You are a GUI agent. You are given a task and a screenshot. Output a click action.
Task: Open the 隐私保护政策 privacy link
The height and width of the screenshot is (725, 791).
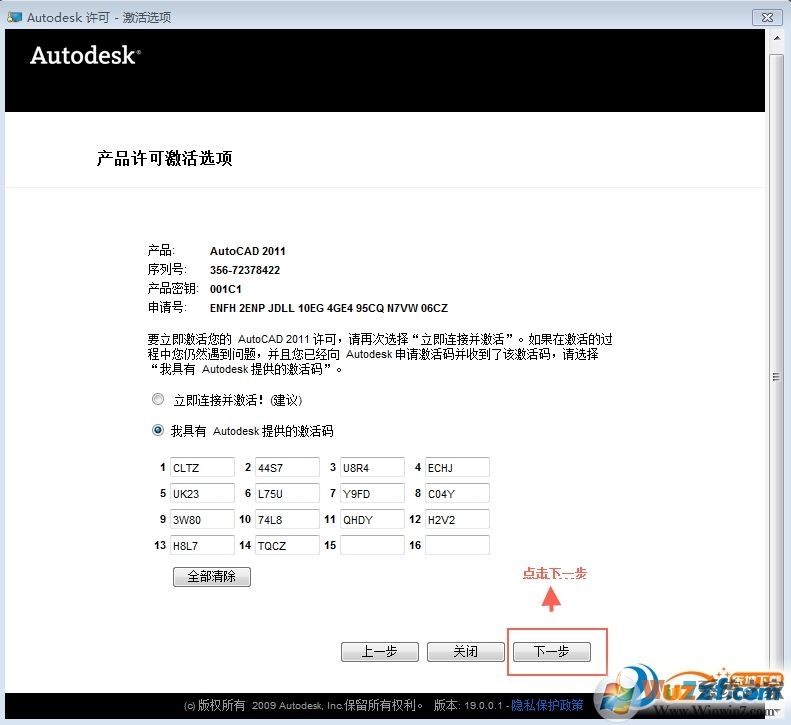pos(547,705)
